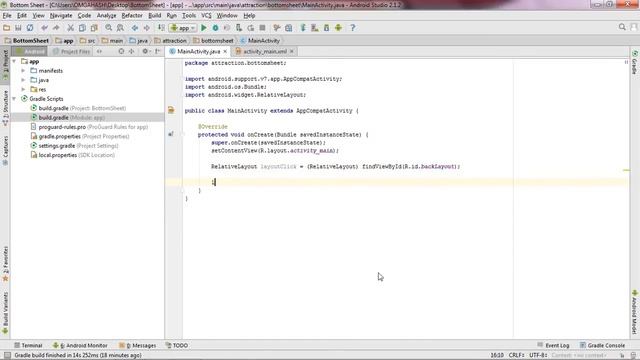This screenshot has height=360, width=640.
Task: Click the Find magnifier icon
Action: pos(109,28)
